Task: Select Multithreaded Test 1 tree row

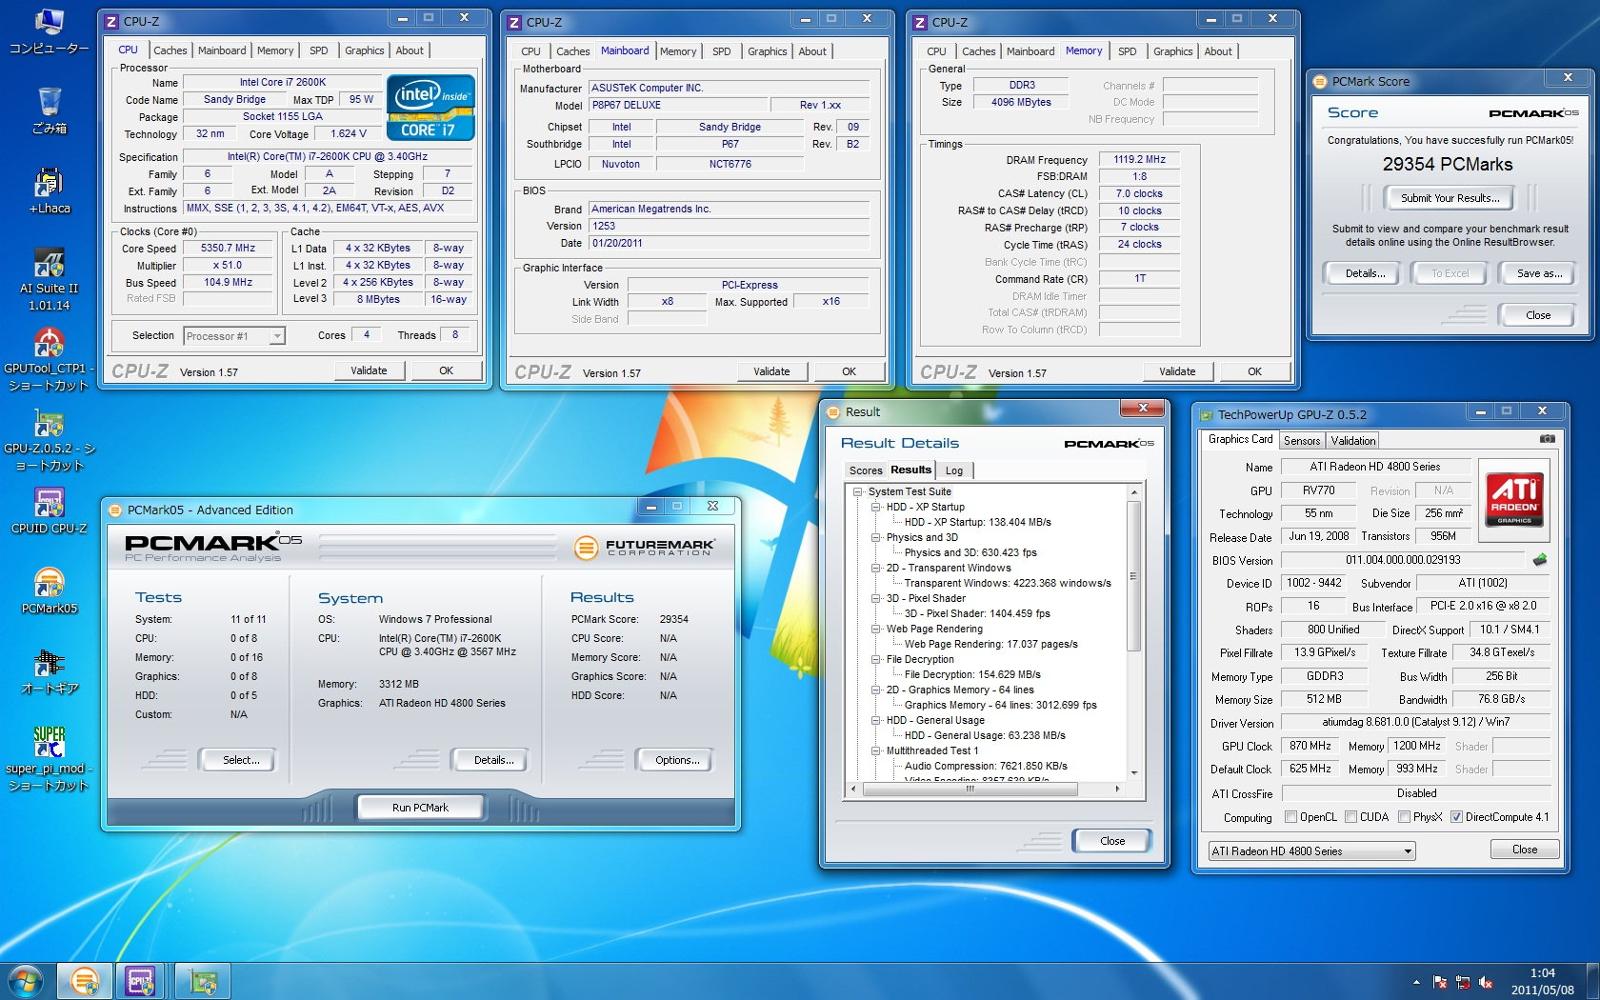Action: click(932, 751)
